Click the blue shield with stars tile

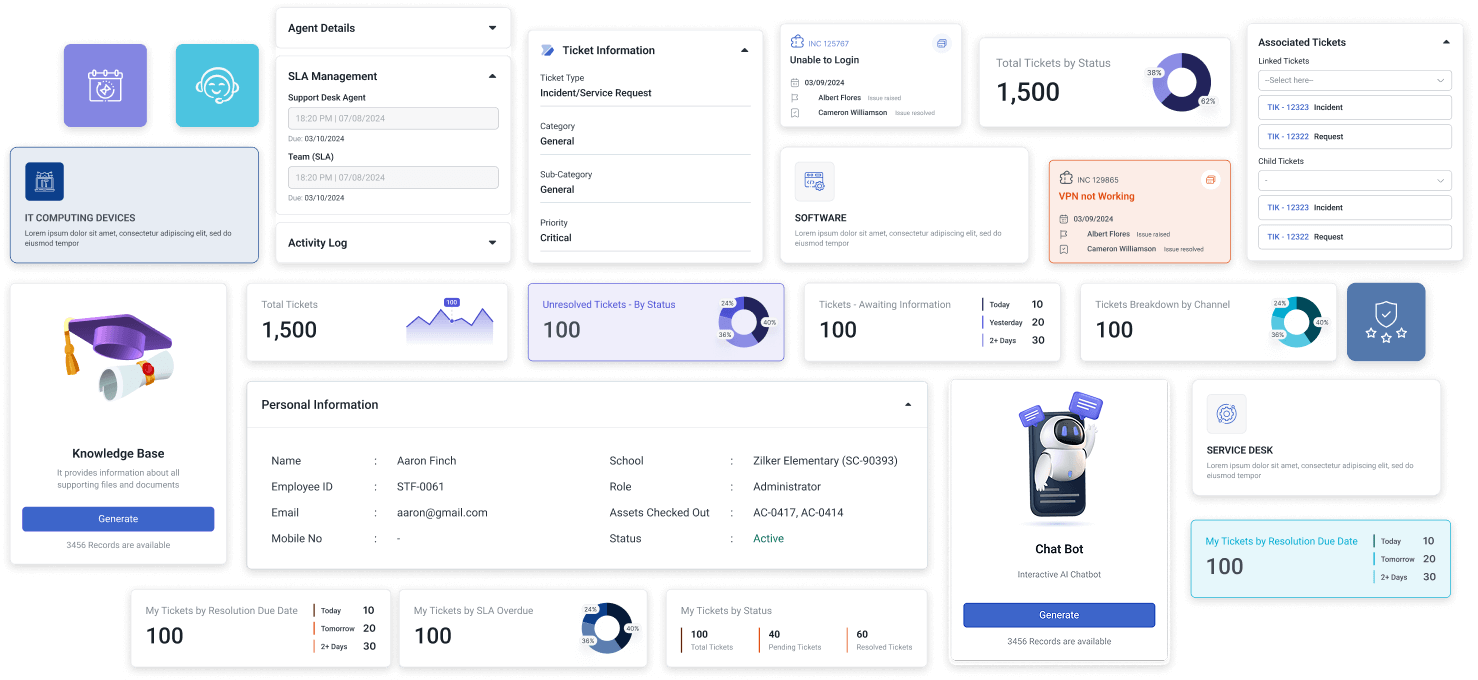coord(1386,321)
